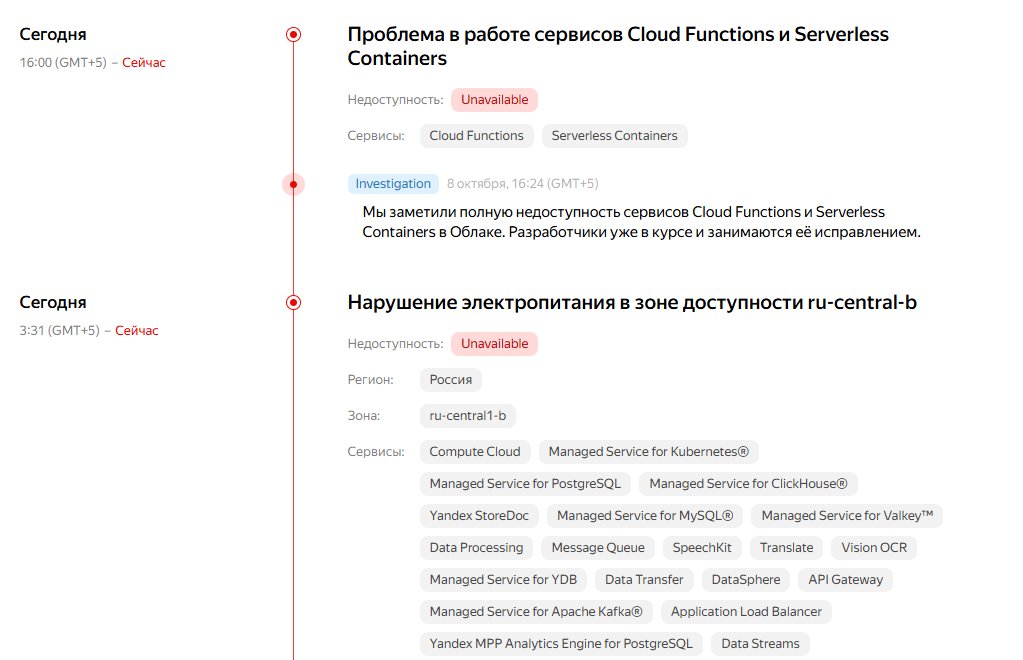Click the Россия region tag
This screenshot has height=660, width=1023.
[x=451, y=380]
